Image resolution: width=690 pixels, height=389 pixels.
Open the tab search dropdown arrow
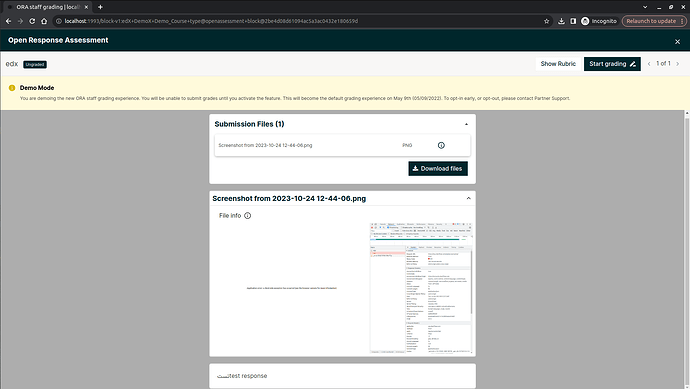(645, 7)
